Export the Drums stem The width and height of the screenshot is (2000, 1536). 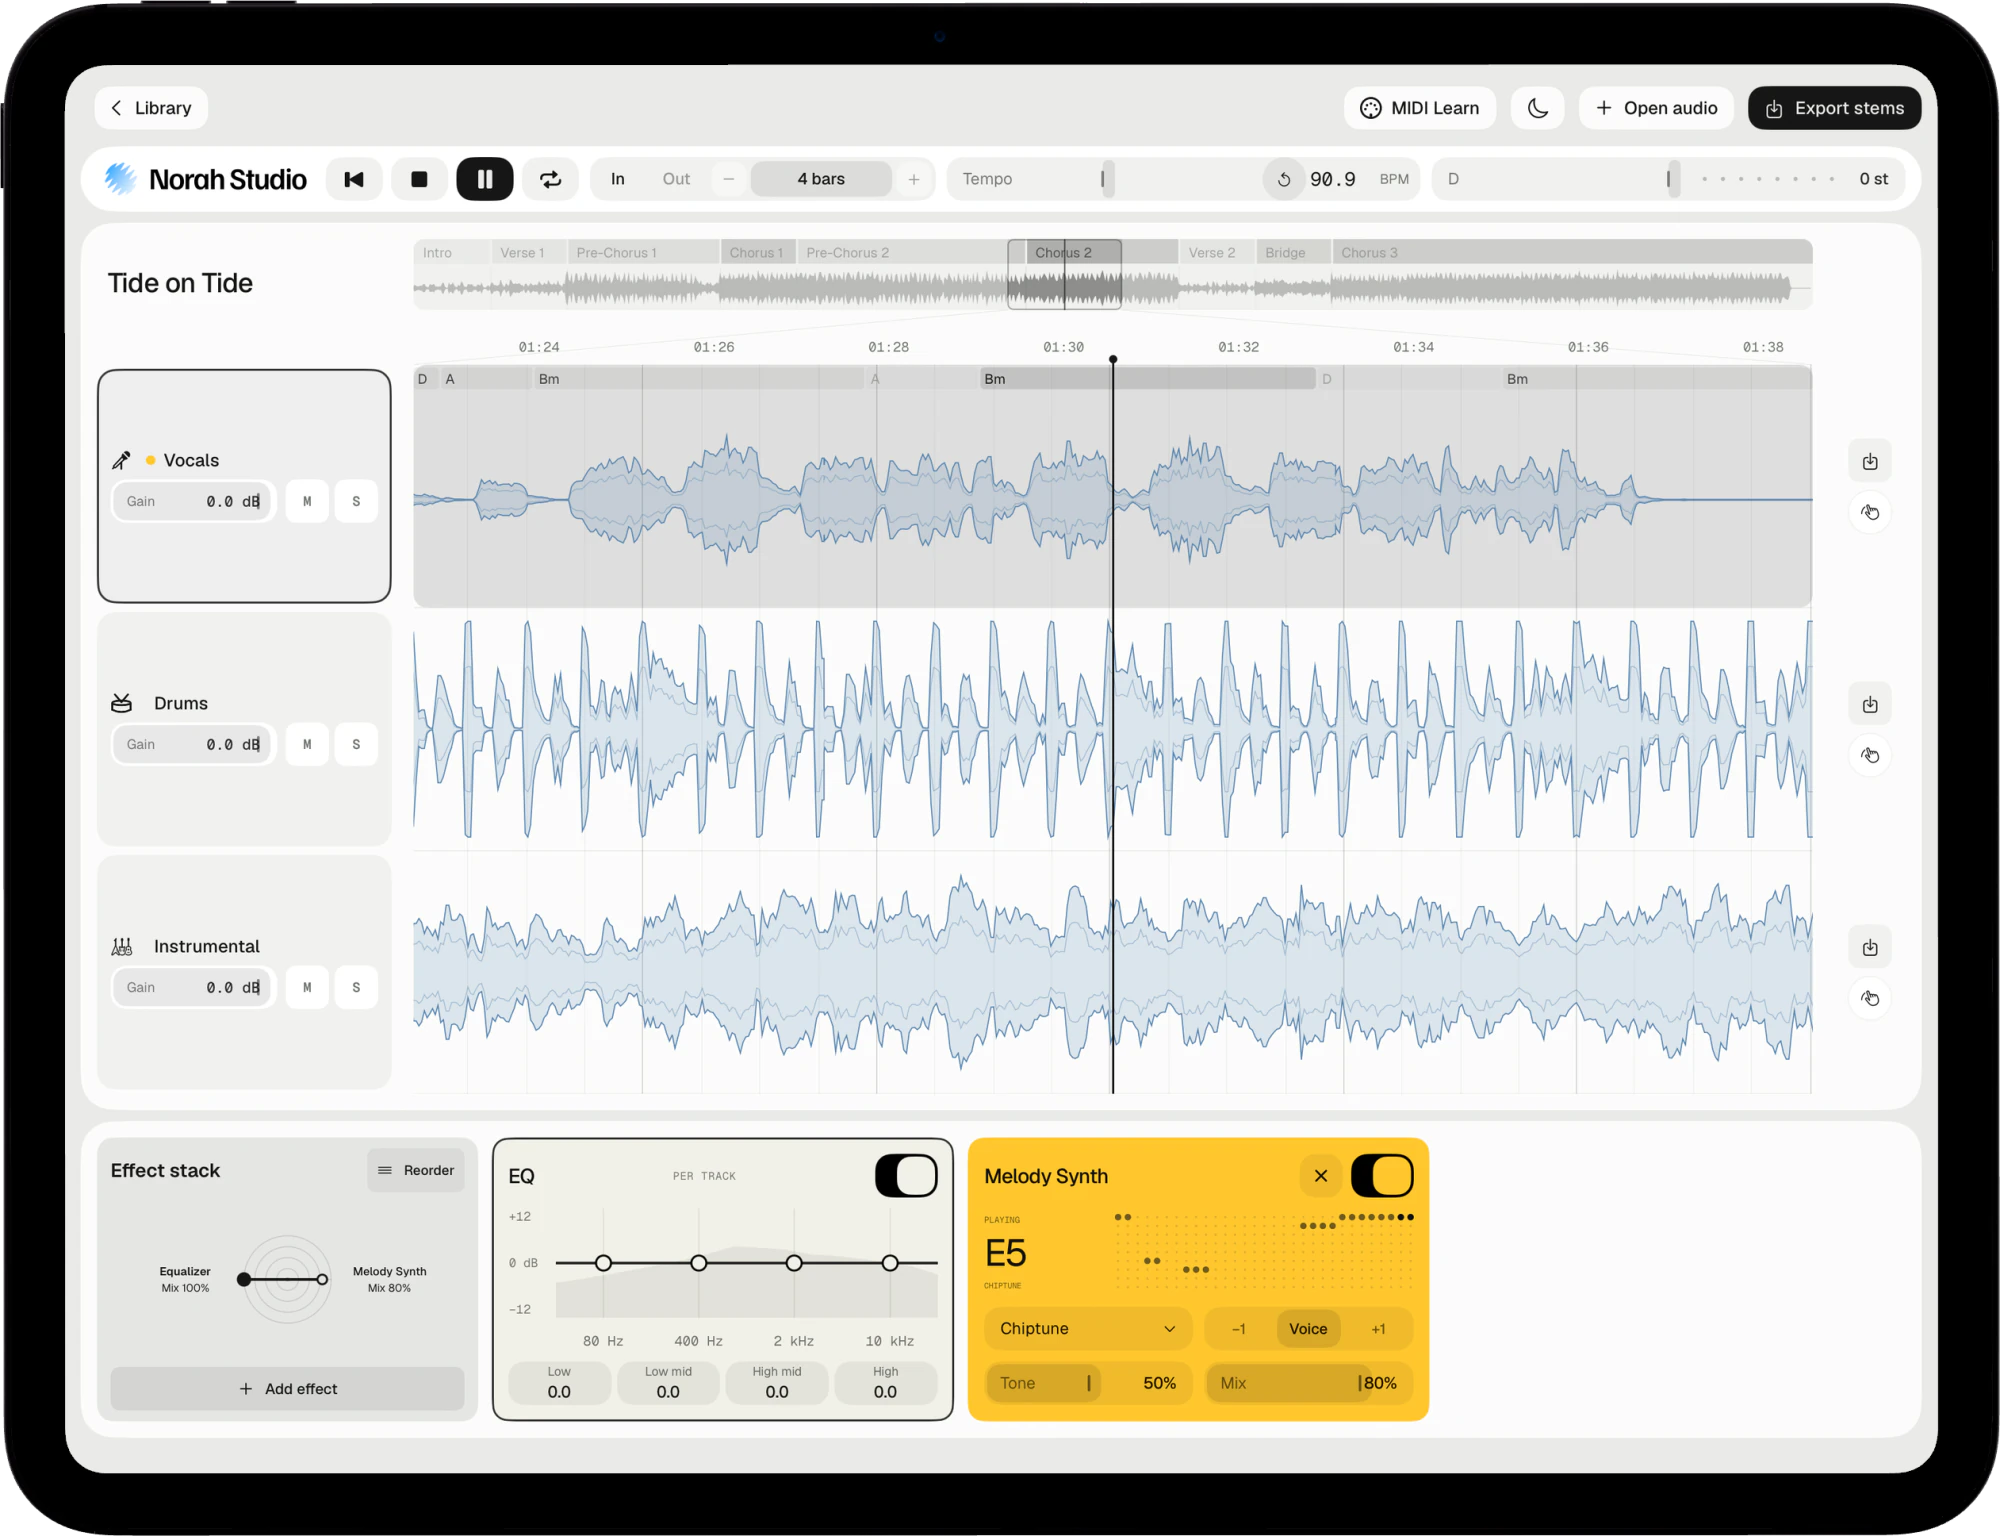click(1870, 704)
